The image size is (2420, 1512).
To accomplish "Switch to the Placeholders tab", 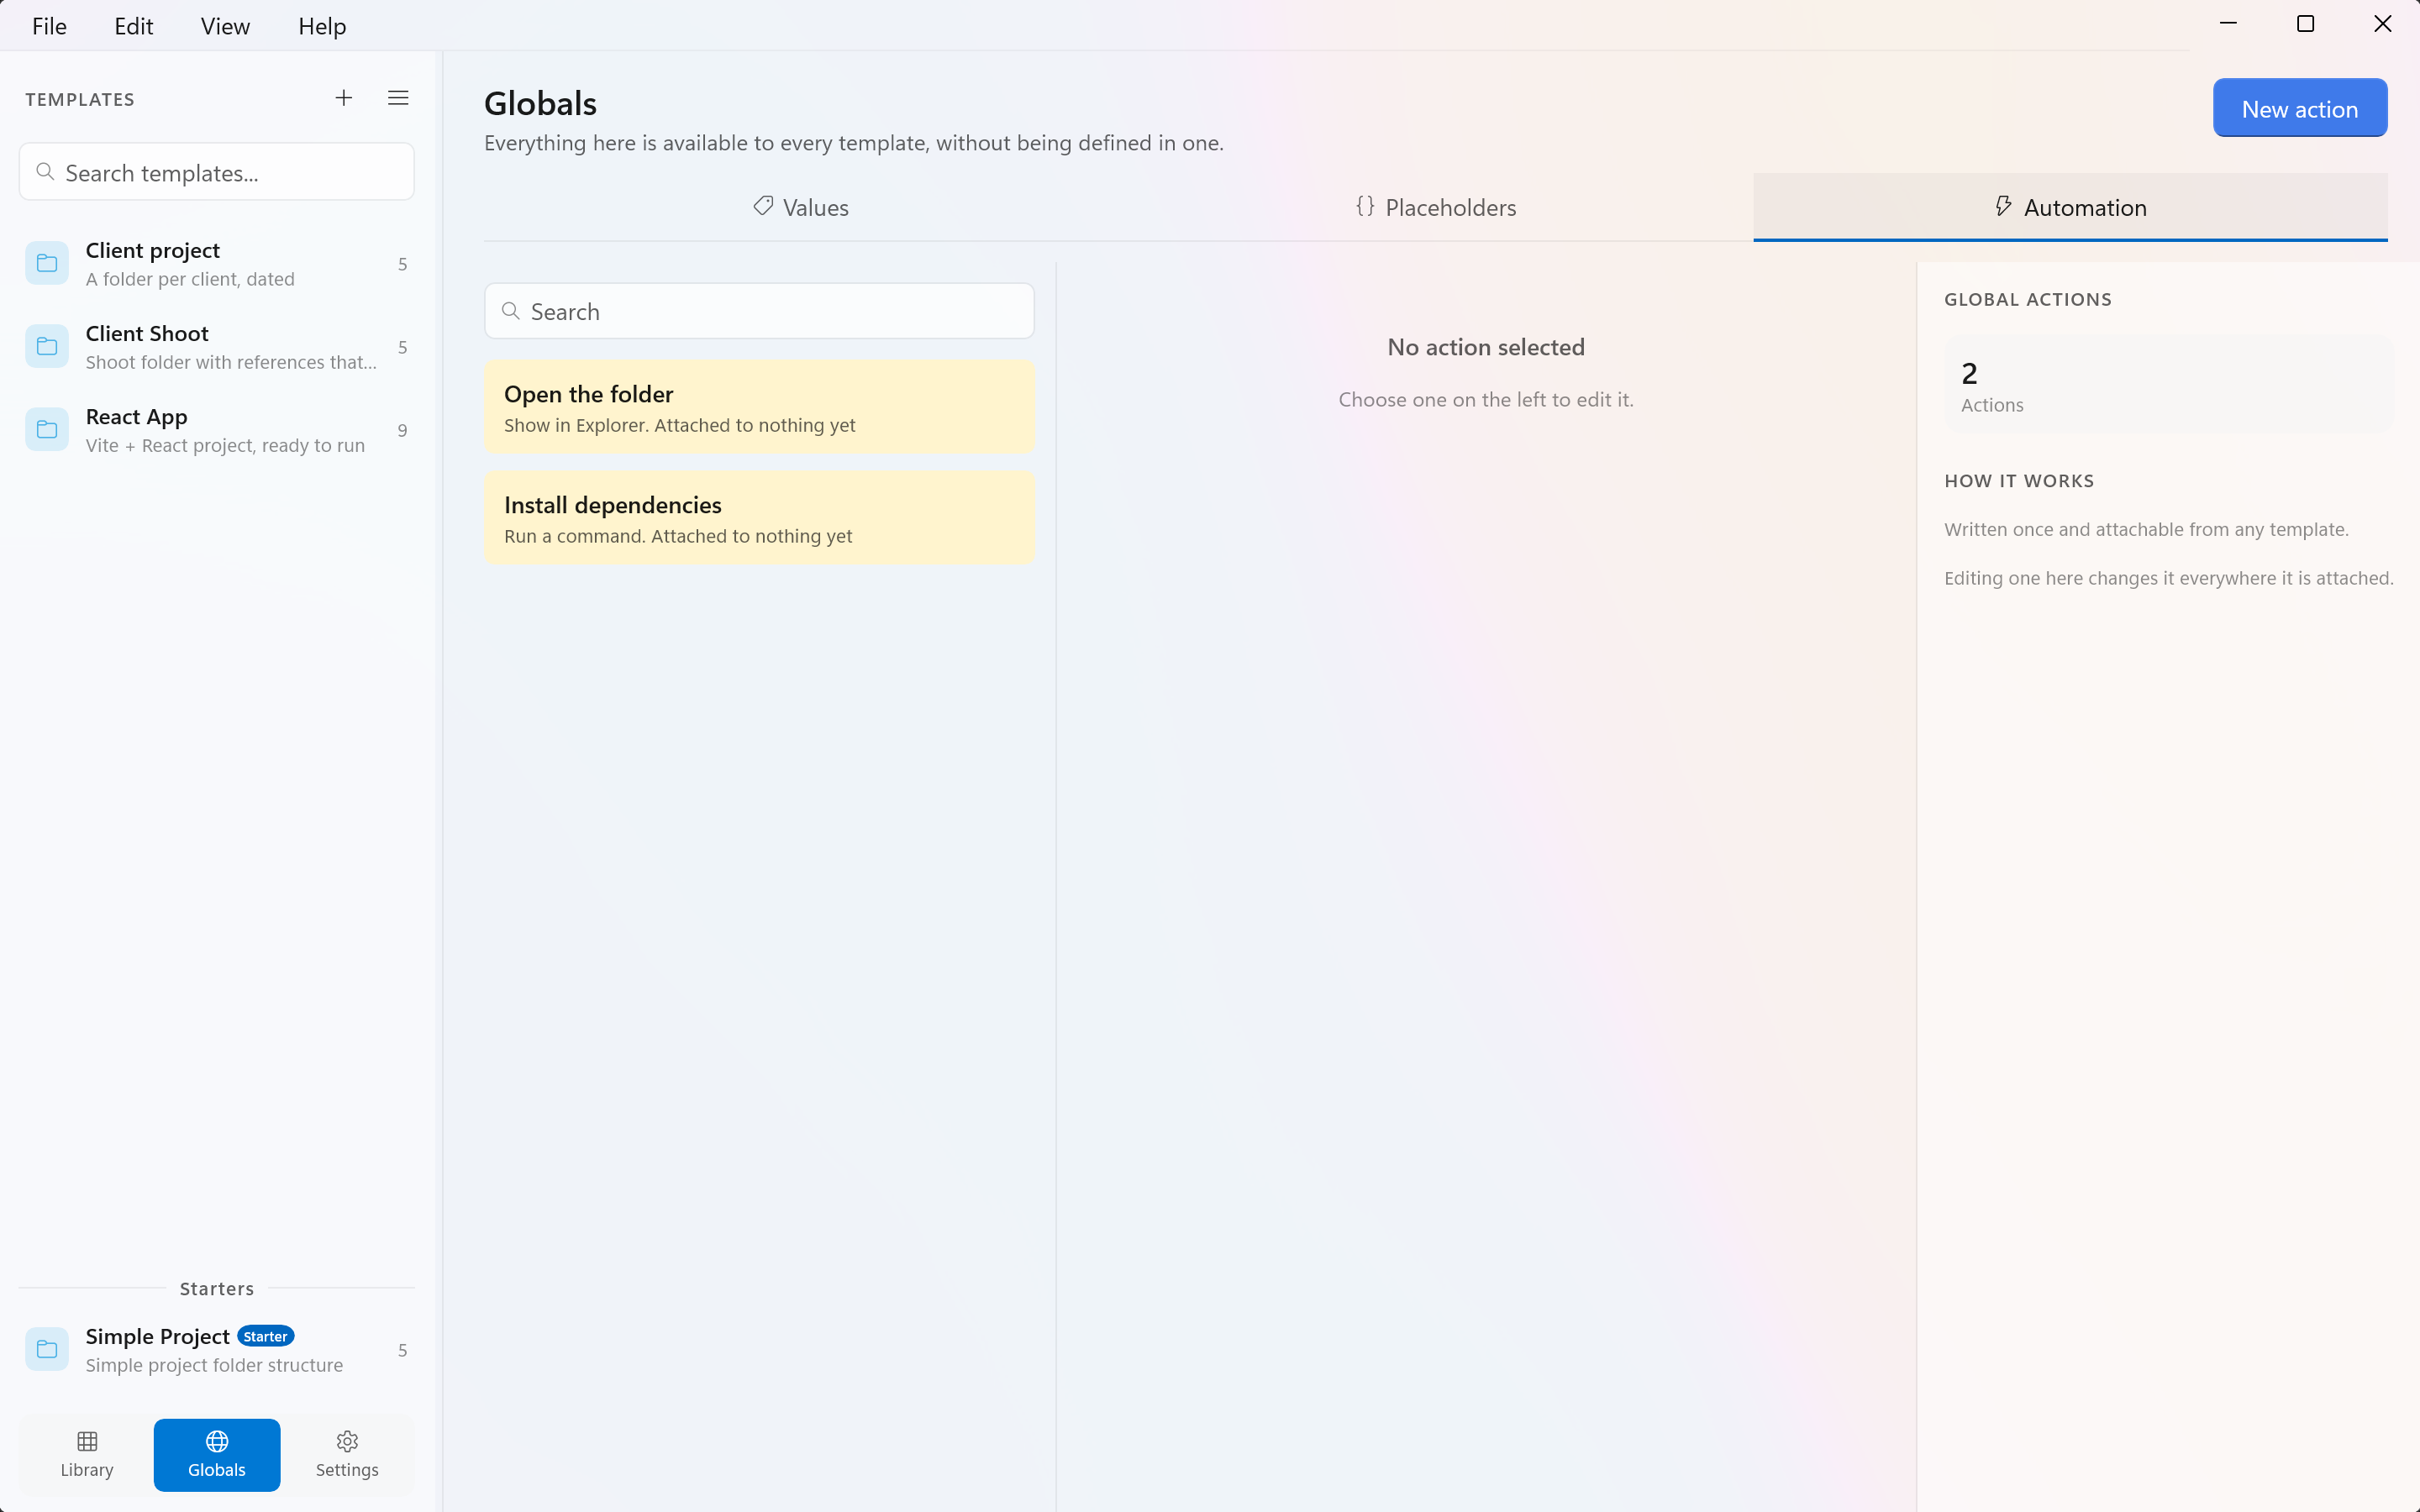I will 1436,207.
